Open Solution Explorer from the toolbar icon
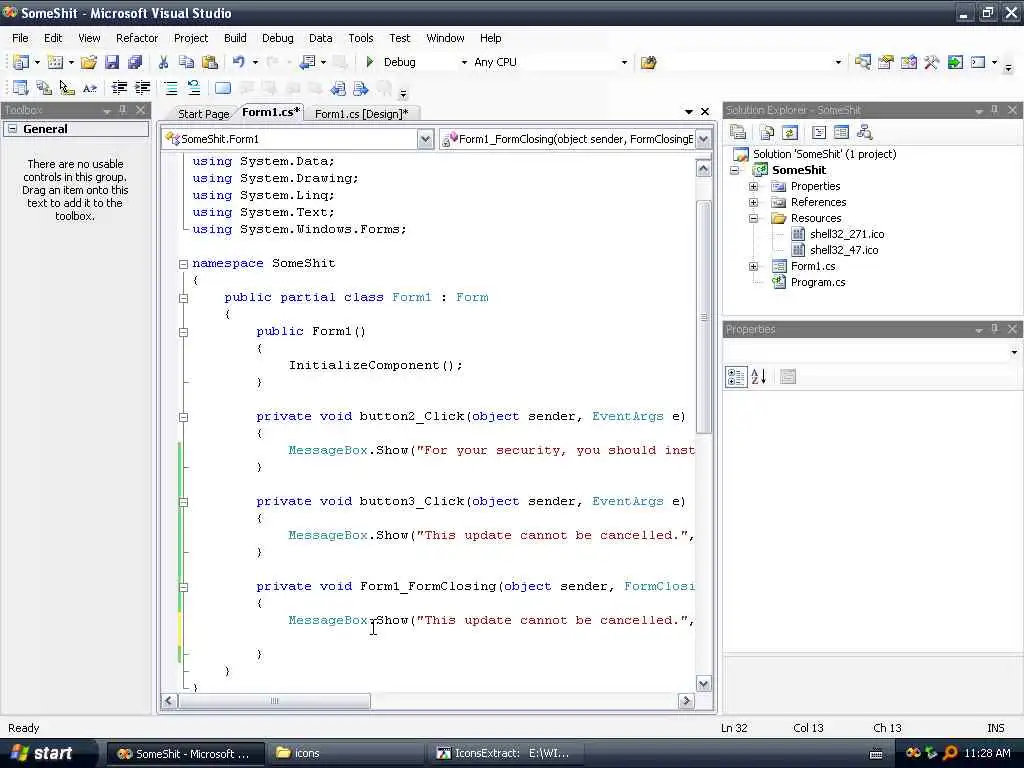This screenshot has height=768, width=1024. click(863, 62)
